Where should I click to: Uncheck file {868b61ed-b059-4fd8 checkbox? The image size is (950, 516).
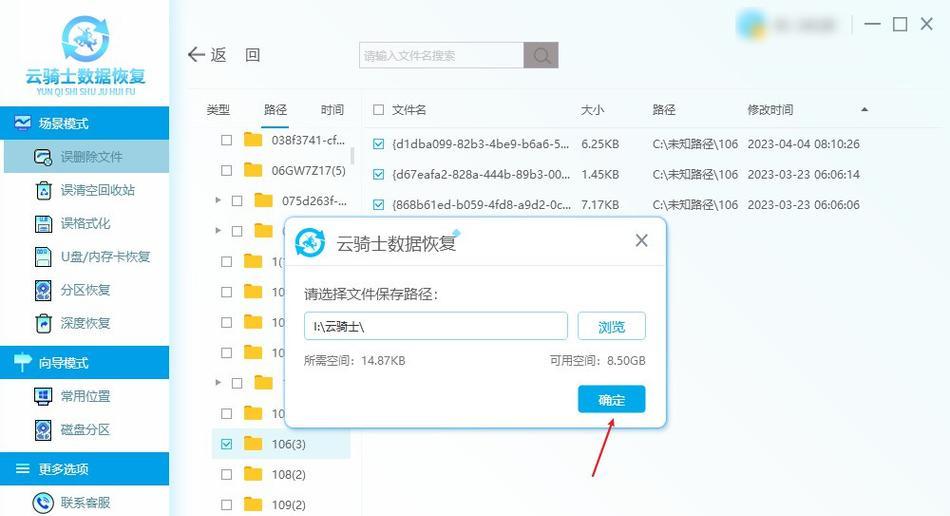379,205
